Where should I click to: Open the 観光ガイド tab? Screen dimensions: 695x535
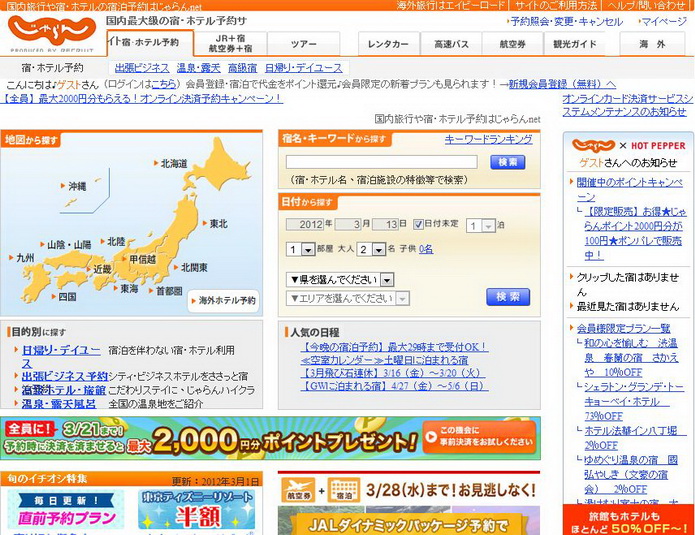tap(574, 44)
